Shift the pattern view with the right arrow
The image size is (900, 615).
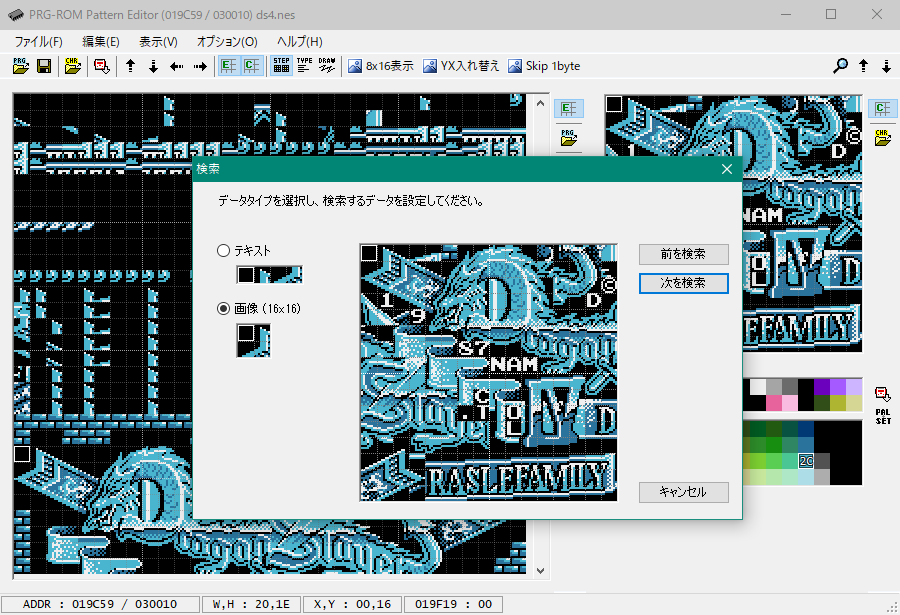[200, 66]
